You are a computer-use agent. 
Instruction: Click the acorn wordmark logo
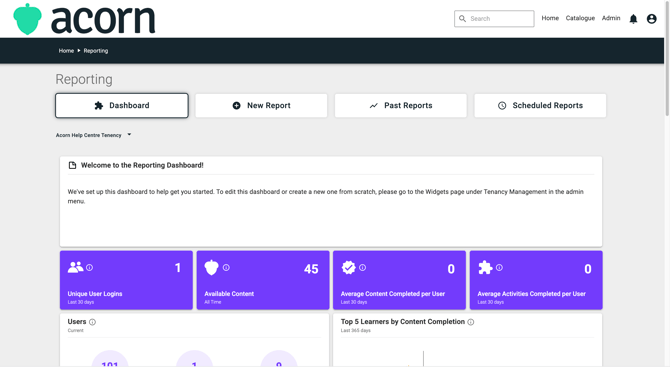103,20
